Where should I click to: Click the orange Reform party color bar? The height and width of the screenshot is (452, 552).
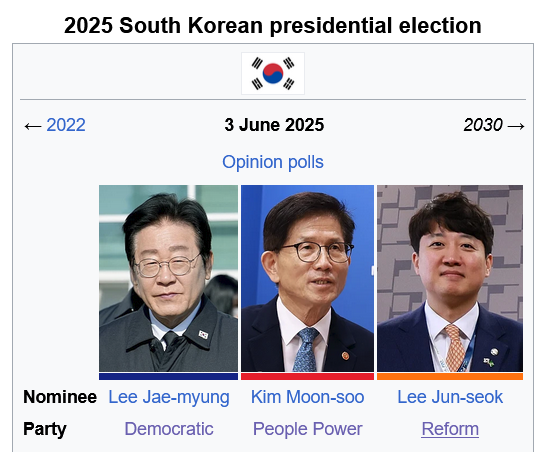450,376
